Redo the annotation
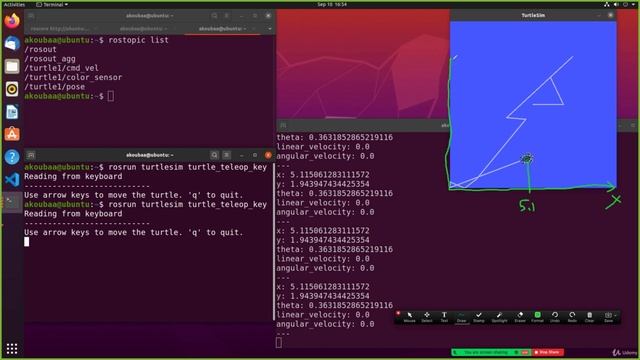 pyautogui.click(x=572, y=317)
